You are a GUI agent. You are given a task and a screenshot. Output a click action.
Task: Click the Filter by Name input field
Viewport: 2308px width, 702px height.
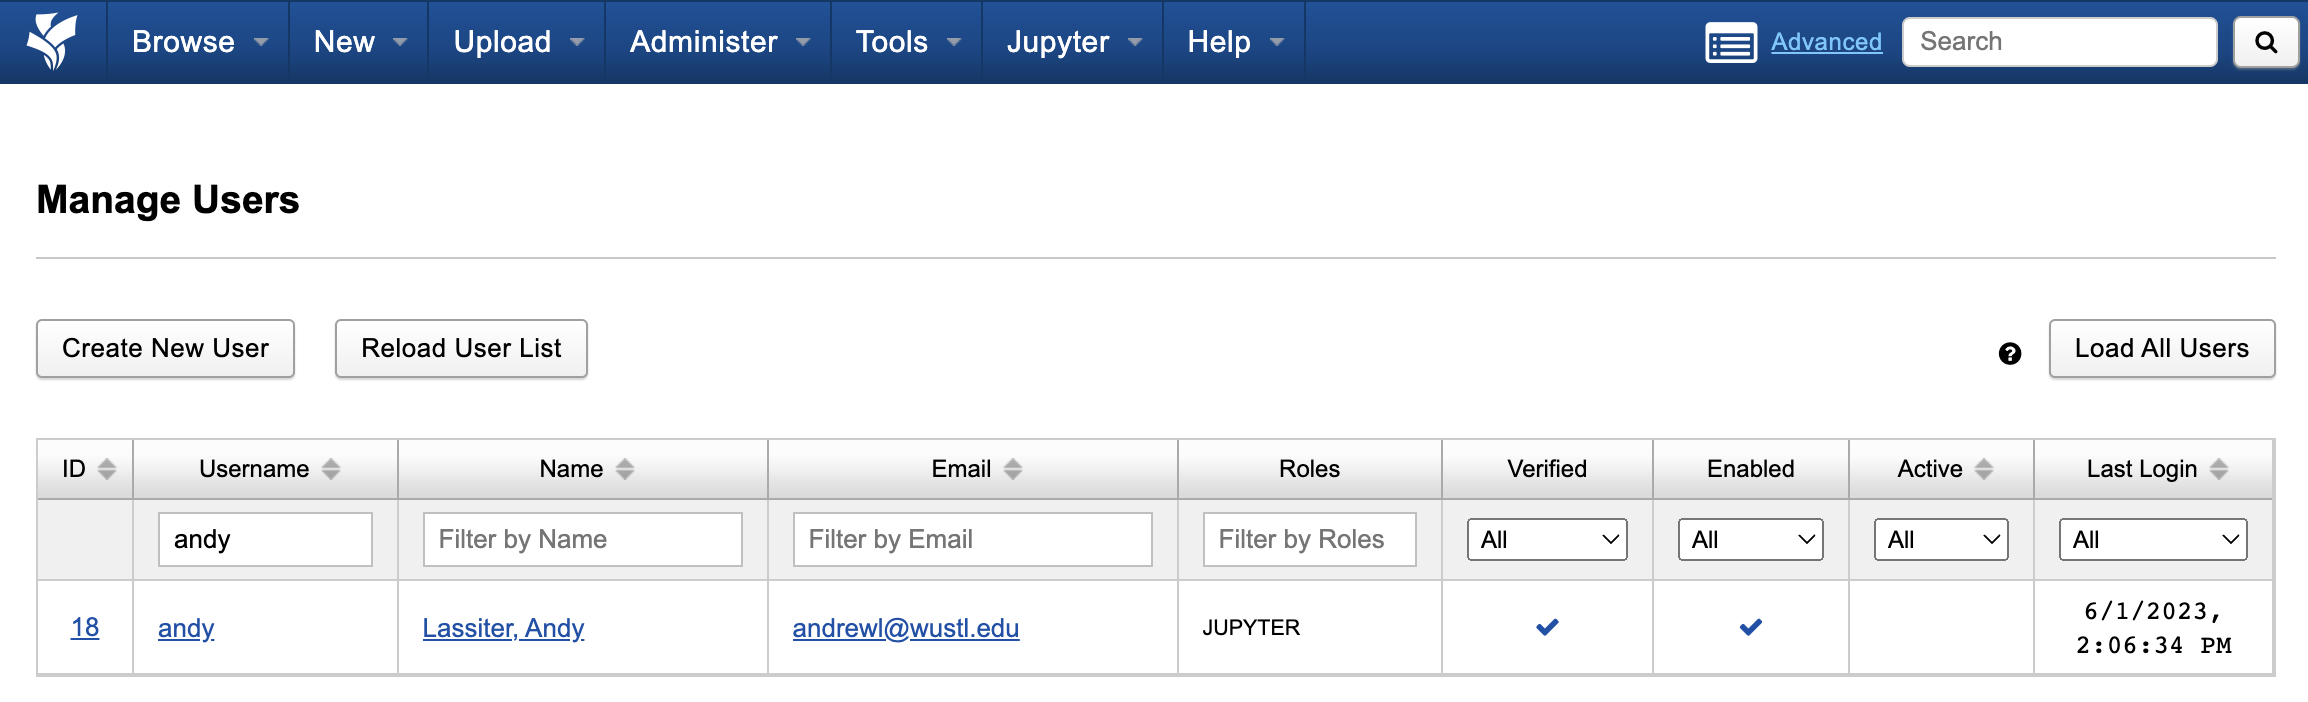pos(582,540)
